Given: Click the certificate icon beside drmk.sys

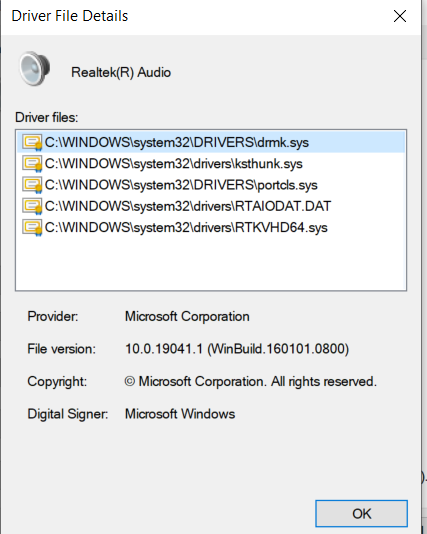Looking at the screenshot, I should pyautogui.click(x=32, y=142).
